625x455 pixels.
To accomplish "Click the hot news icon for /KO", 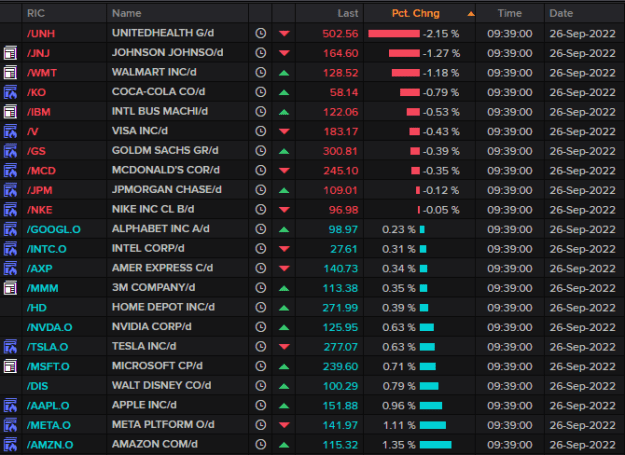I will tap(10, 92).
